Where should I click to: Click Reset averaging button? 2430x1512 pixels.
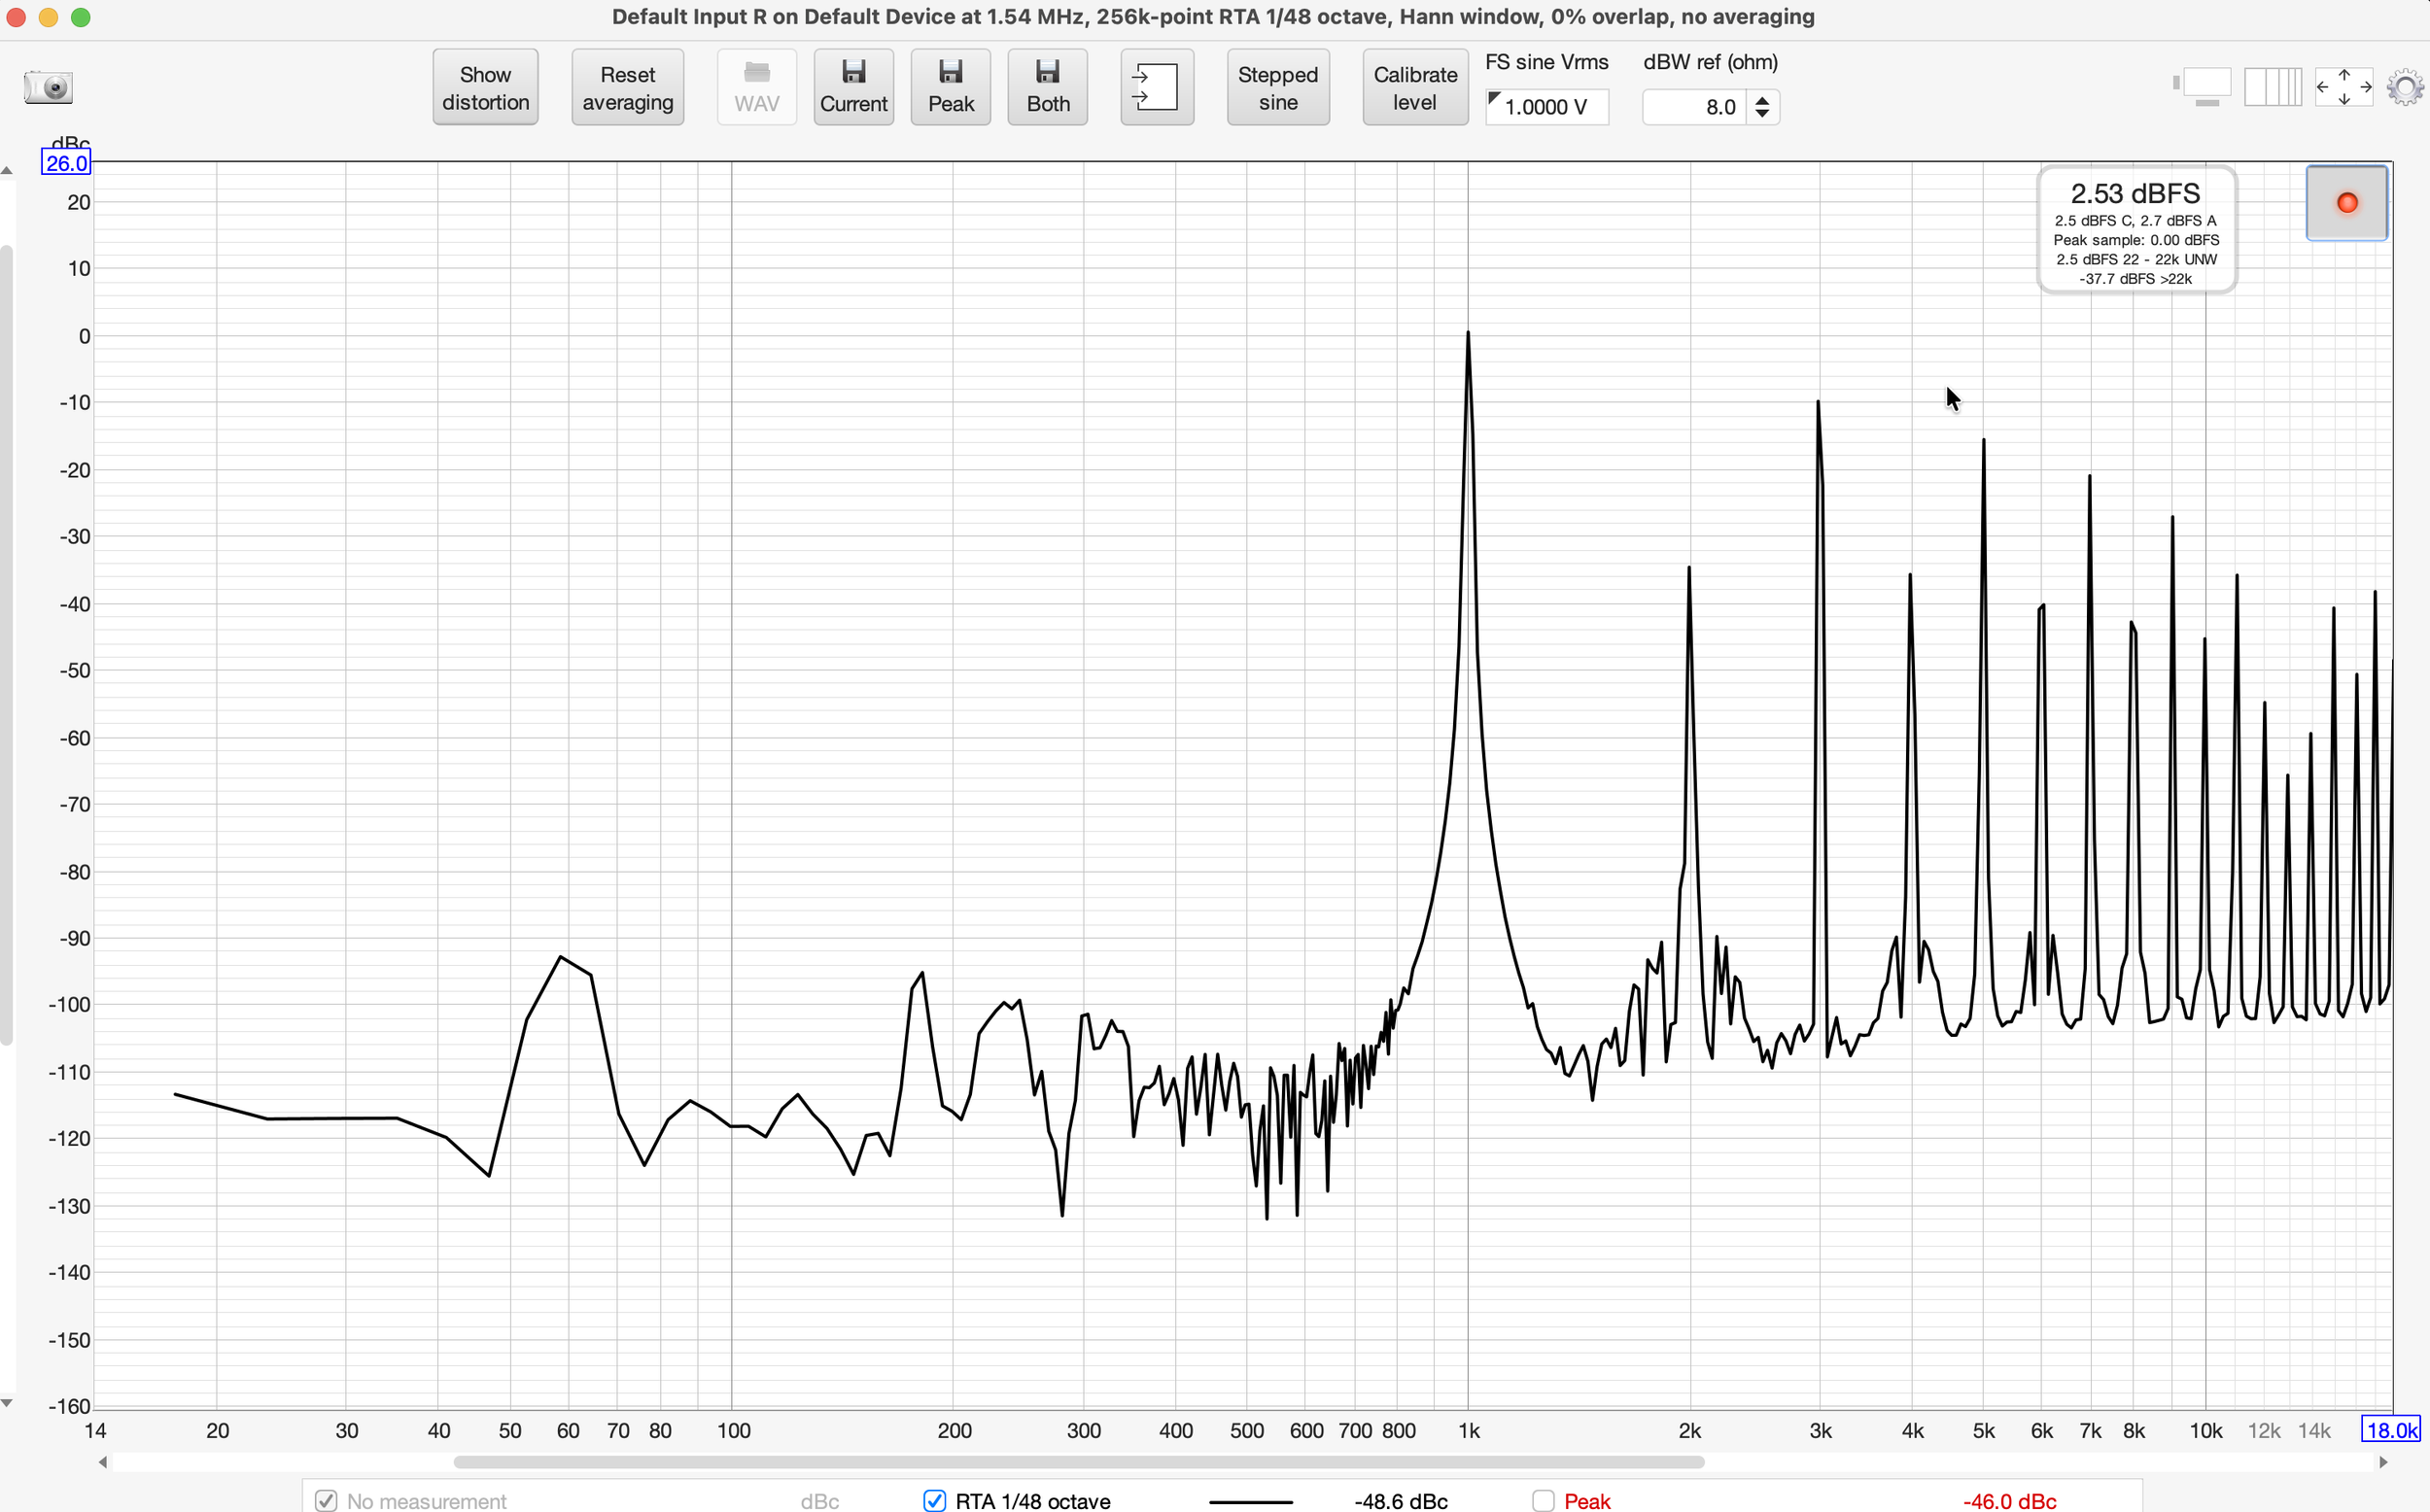627,87
